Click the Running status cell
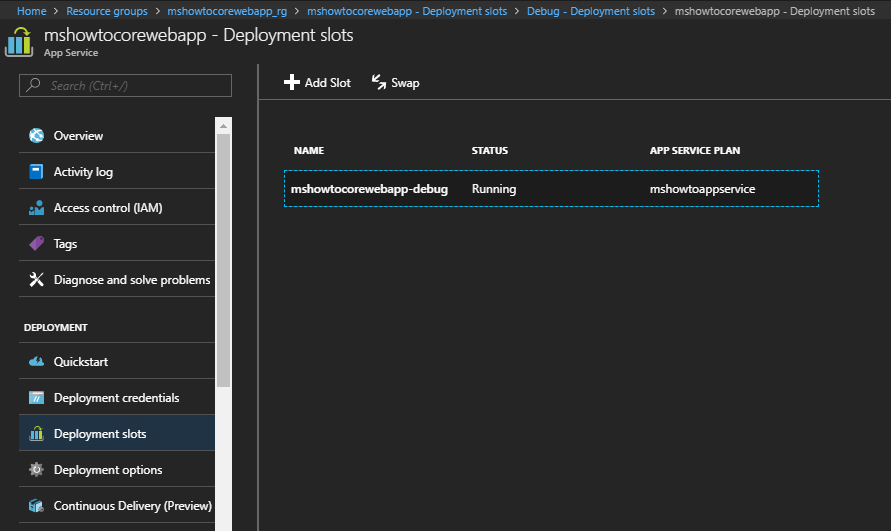 point(494,189)
